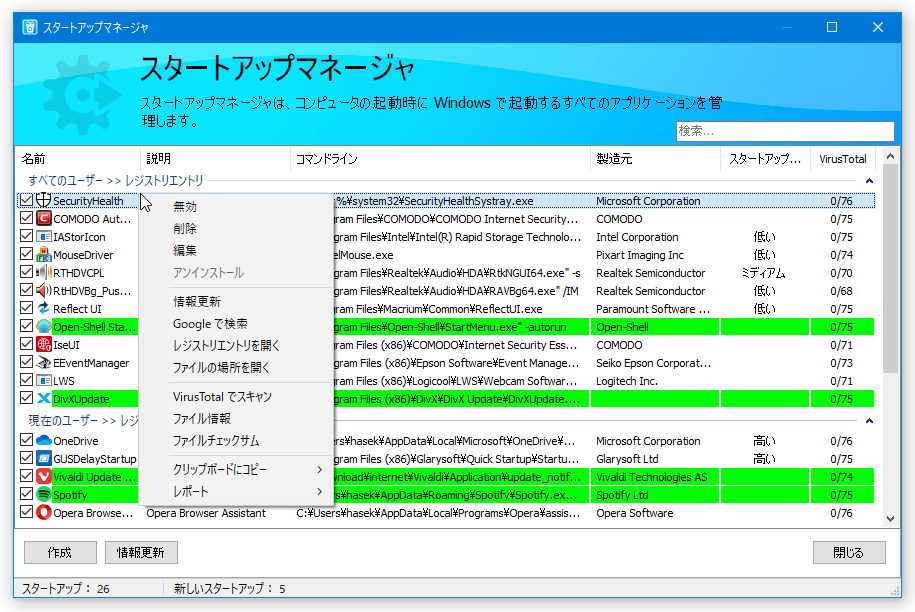Toggle the OneDrive startup checkbox

(26, 440)
